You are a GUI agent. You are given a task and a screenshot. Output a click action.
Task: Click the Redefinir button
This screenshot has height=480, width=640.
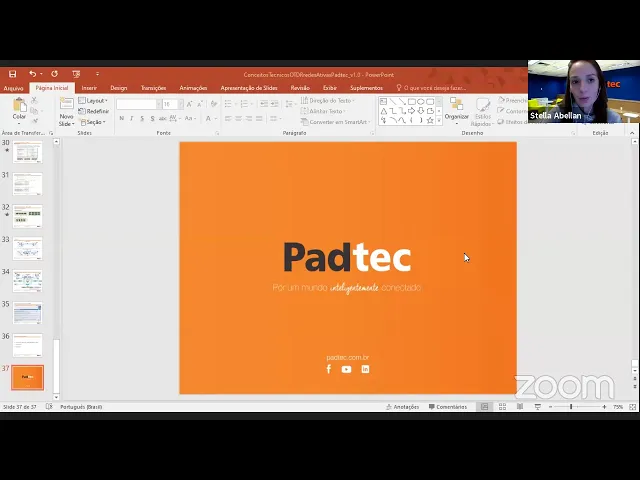click(94, 111)
